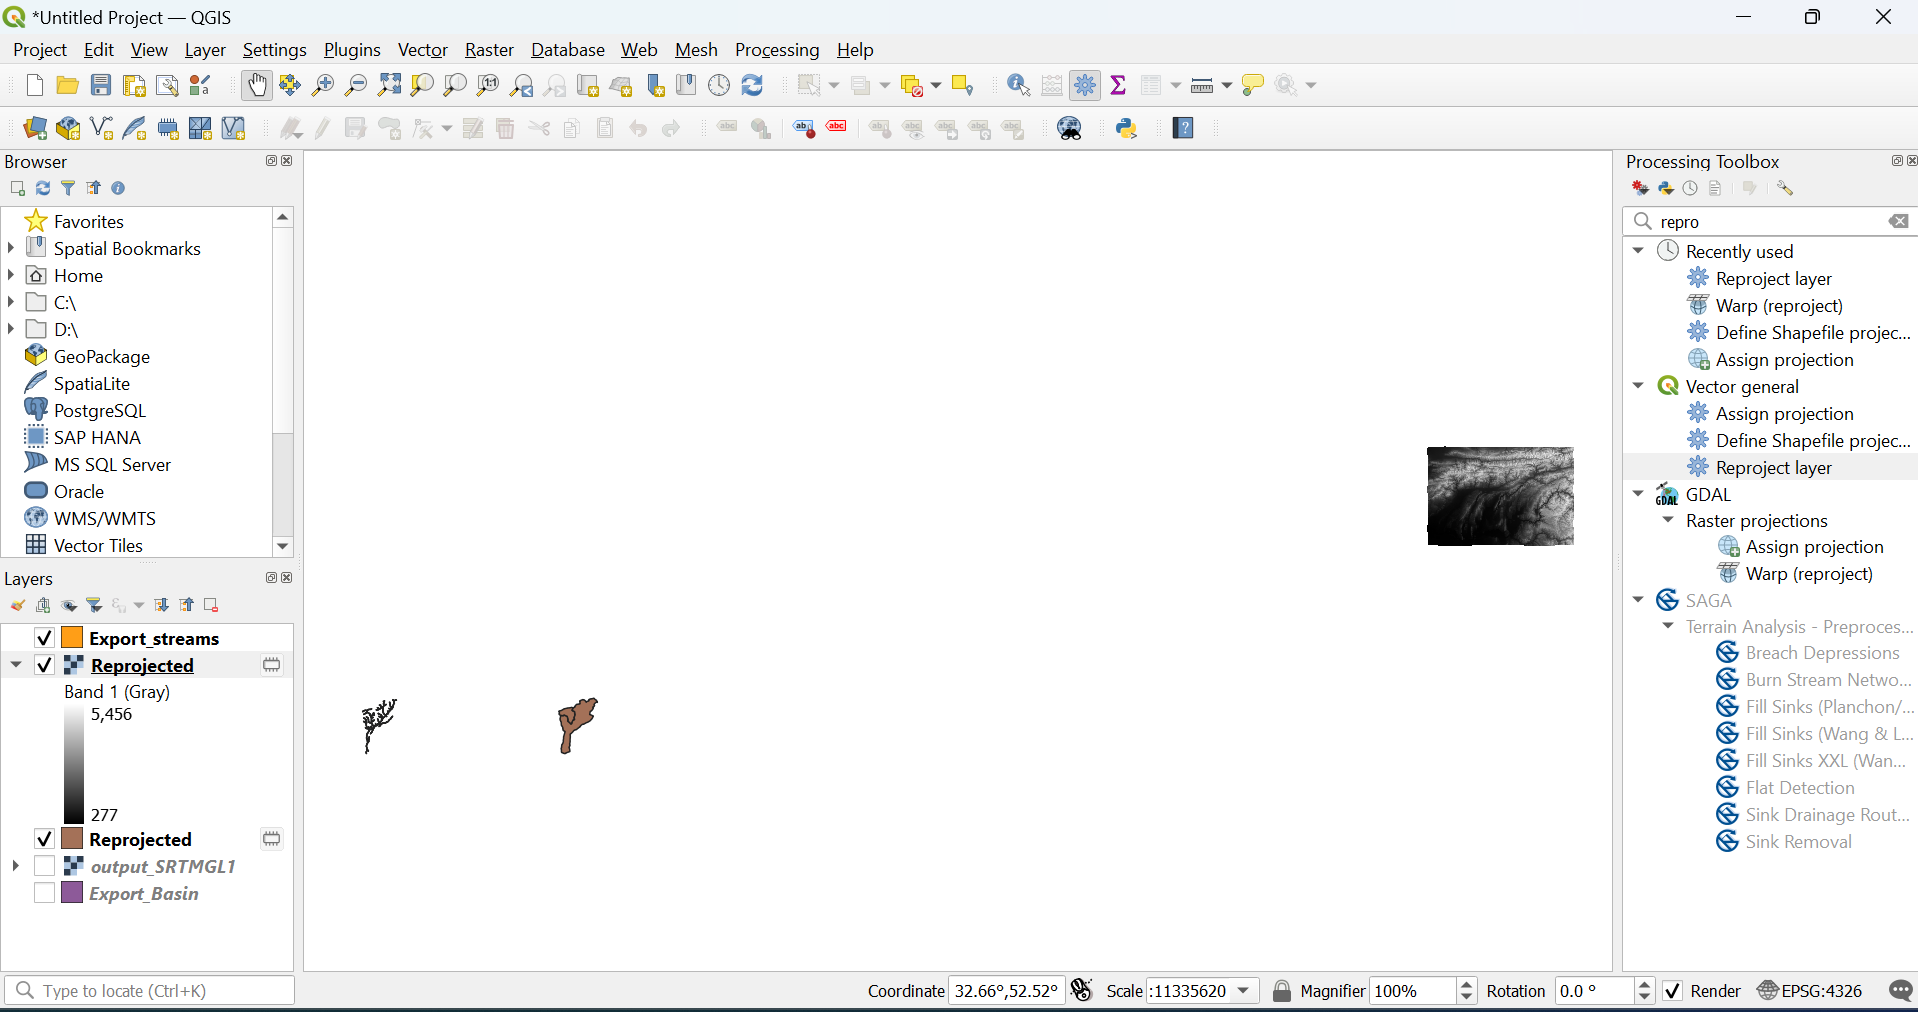Click the Identify Features tool
The height and width of the screenshot is (1012, 1918).
coord(1018,86)
